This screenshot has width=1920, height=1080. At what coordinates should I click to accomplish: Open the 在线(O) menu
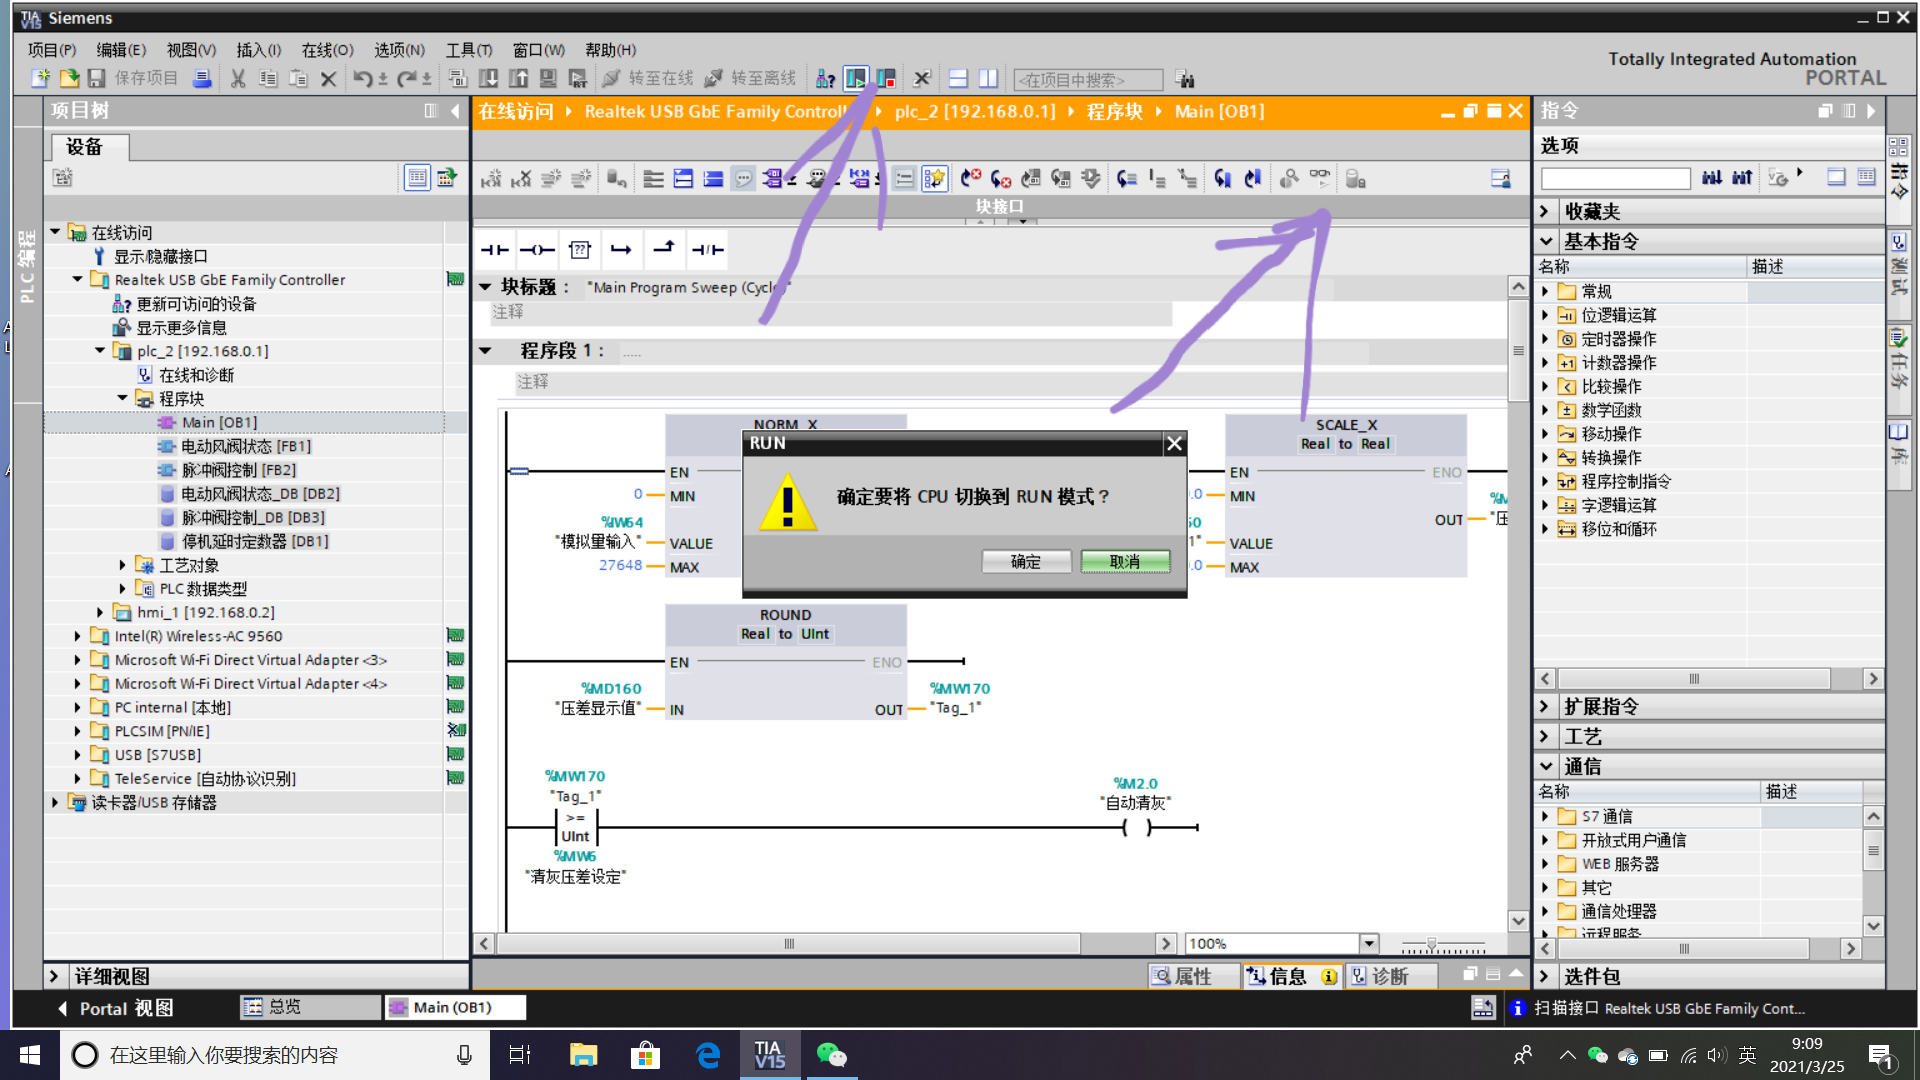coord(327,50)
